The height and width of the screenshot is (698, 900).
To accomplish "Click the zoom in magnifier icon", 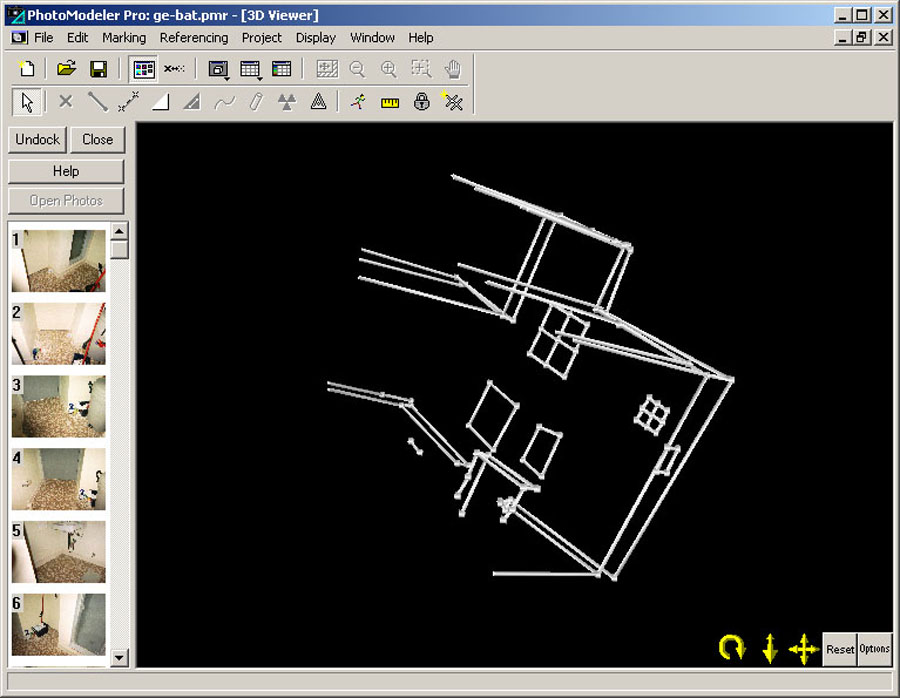I will (389, 69).
